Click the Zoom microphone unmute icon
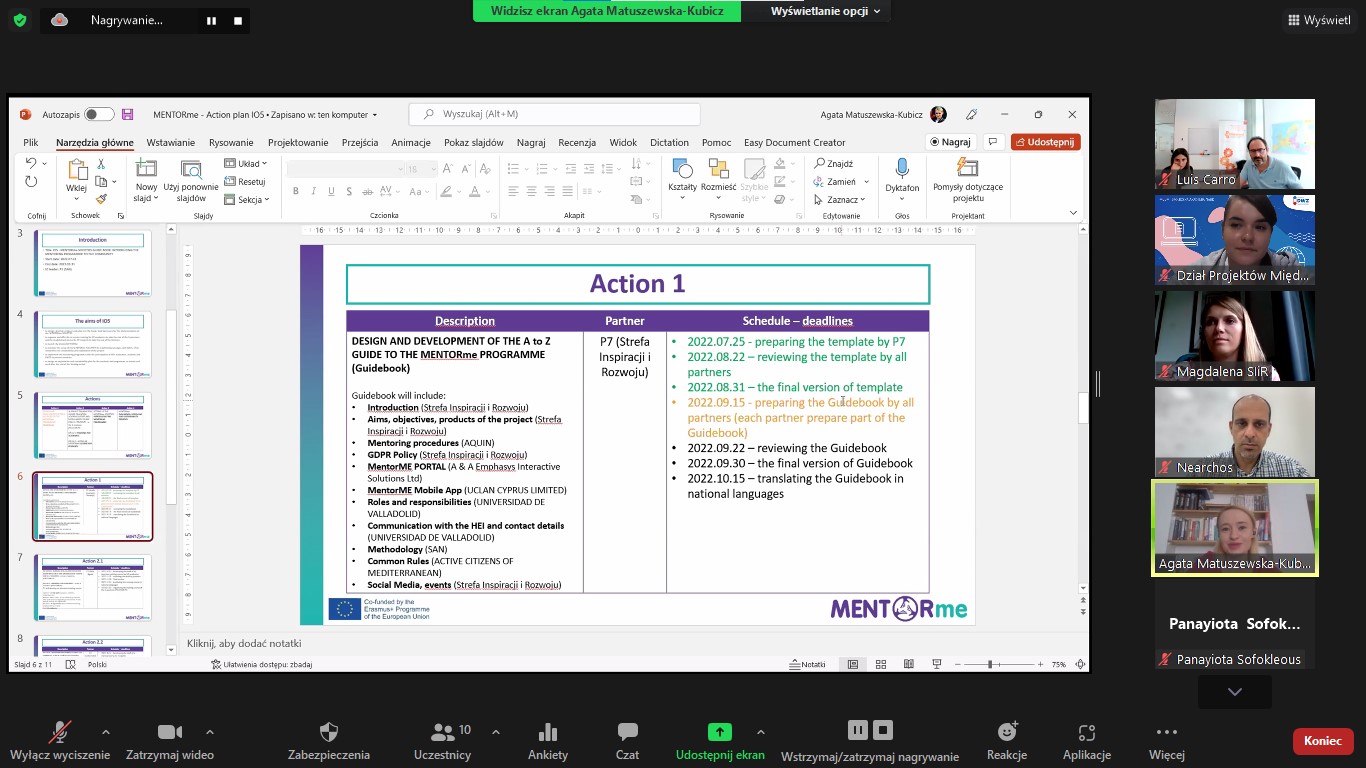Viewport: 1366px width, 768px height. tap(60, 732)
